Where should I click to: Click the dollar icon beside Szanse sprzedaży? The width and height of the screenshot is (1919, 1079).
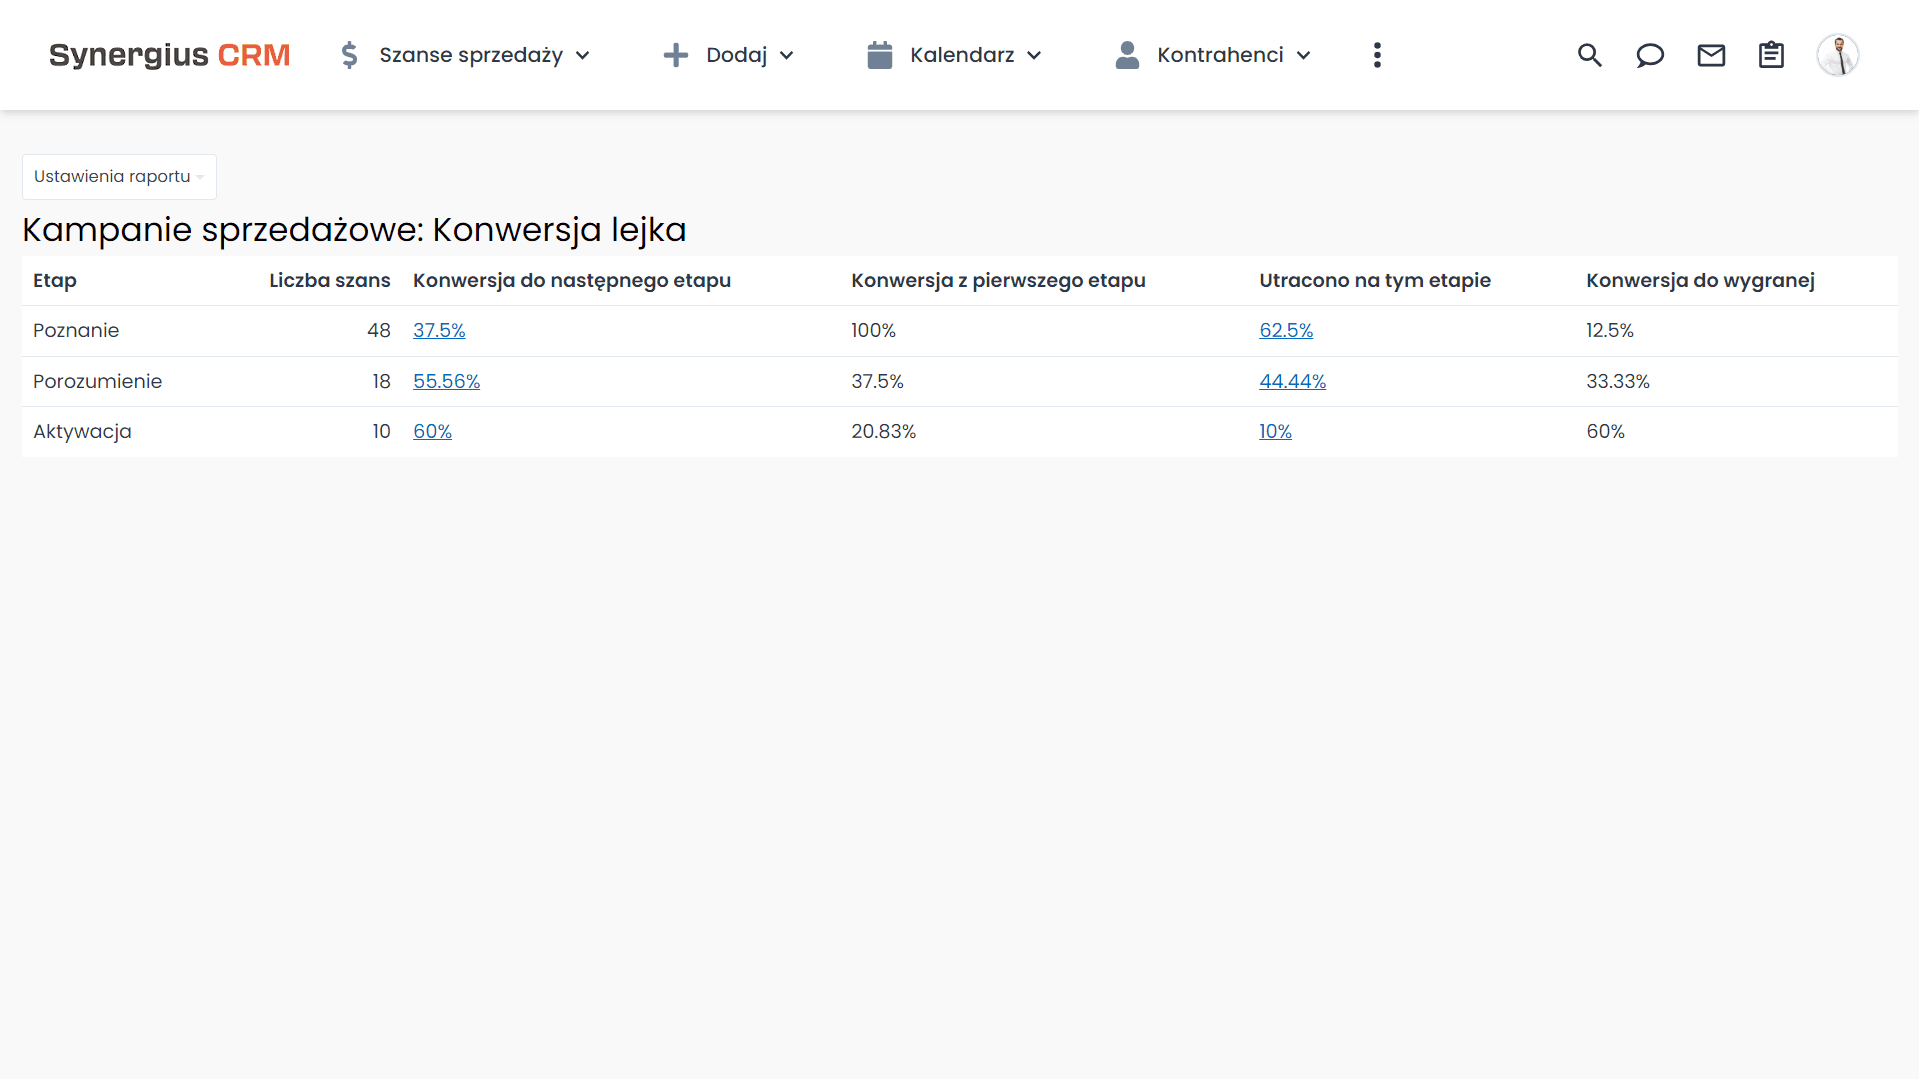pyautogui.click(x=349, y=55)
